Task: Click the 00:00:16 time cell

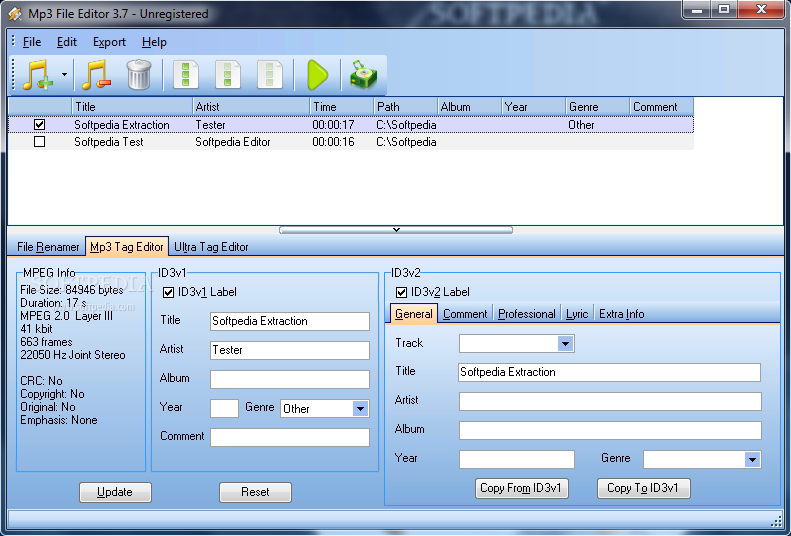Action: (x=333, y=142)
